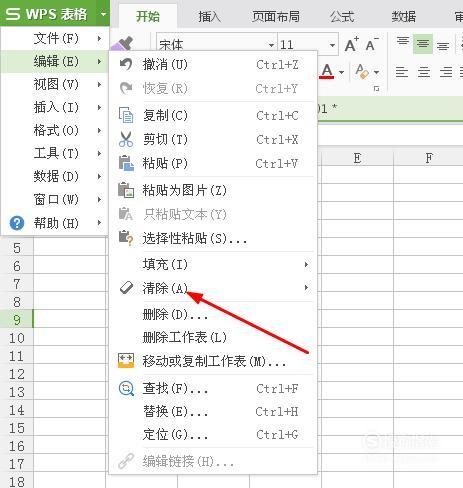Open the 窗口(W) menu

click(55, 199)
